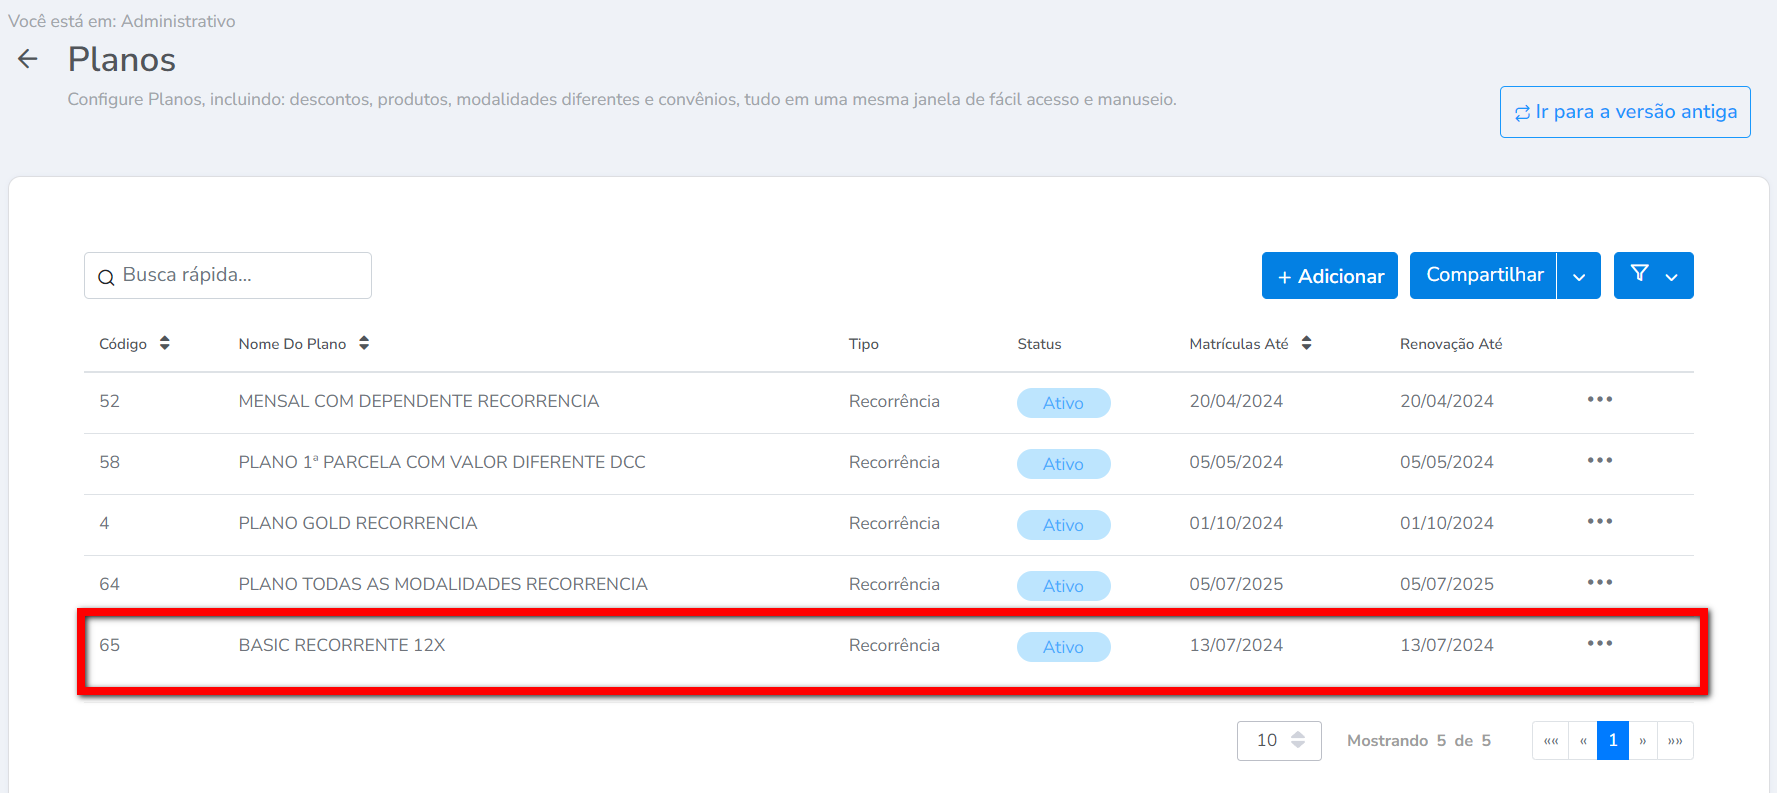The image size is (1777, 793).
Task: Go to the next page arrow
Action: (1643, 741)
